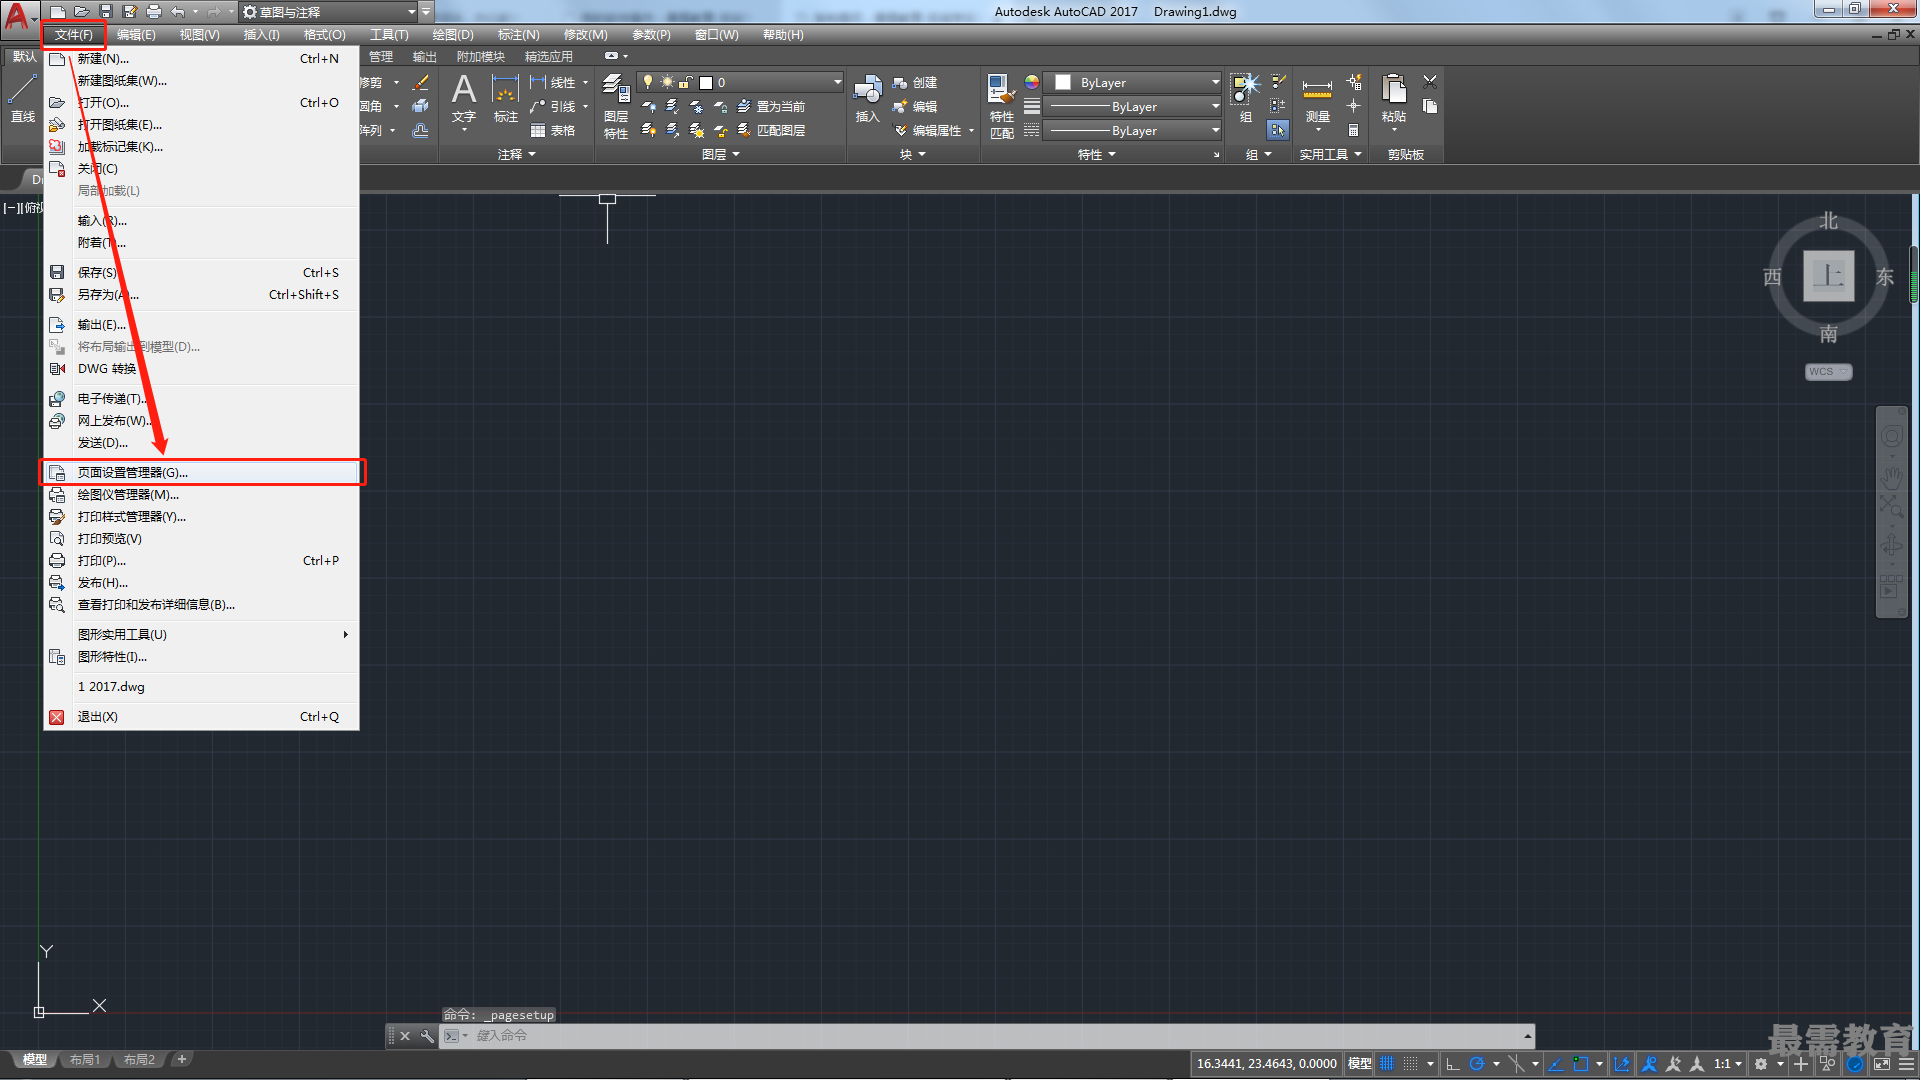1920x1080 pixels.
Task: Open the WCS dropdown below ViewCube
Action: (x=1829, y=372)
